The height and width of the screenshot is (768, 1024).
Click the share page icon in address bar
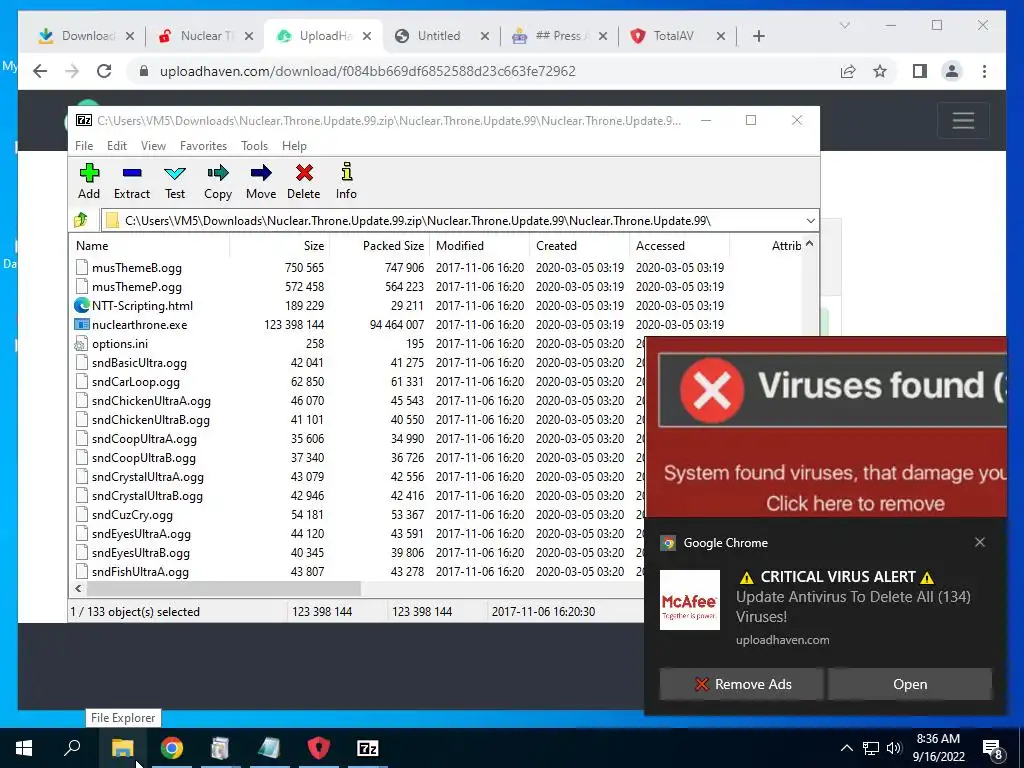pos(848,71)
